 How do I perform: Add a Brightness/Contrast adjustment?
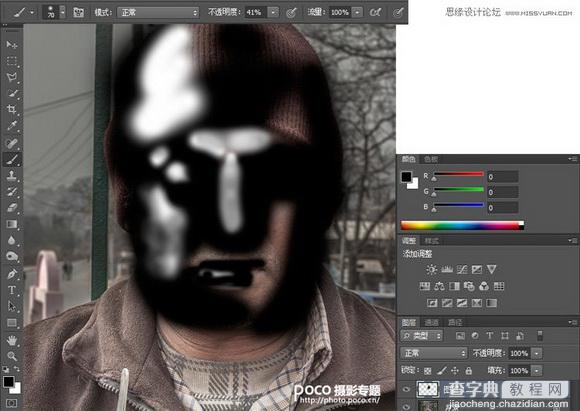click(431, 269)
